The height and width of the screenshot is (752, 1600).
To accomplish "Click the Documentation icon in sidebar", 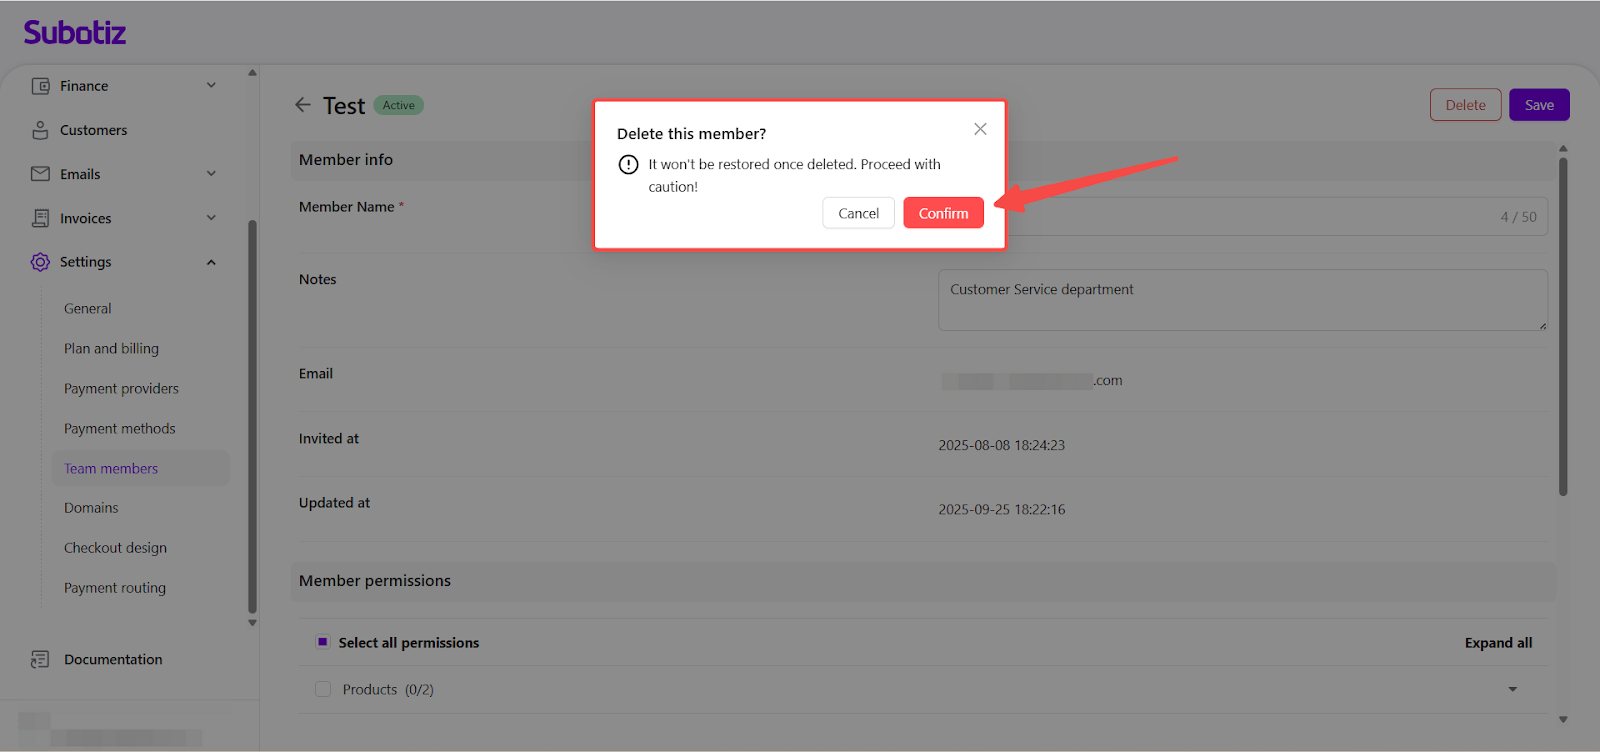I will pyautogui.click(x=40, y=659).
